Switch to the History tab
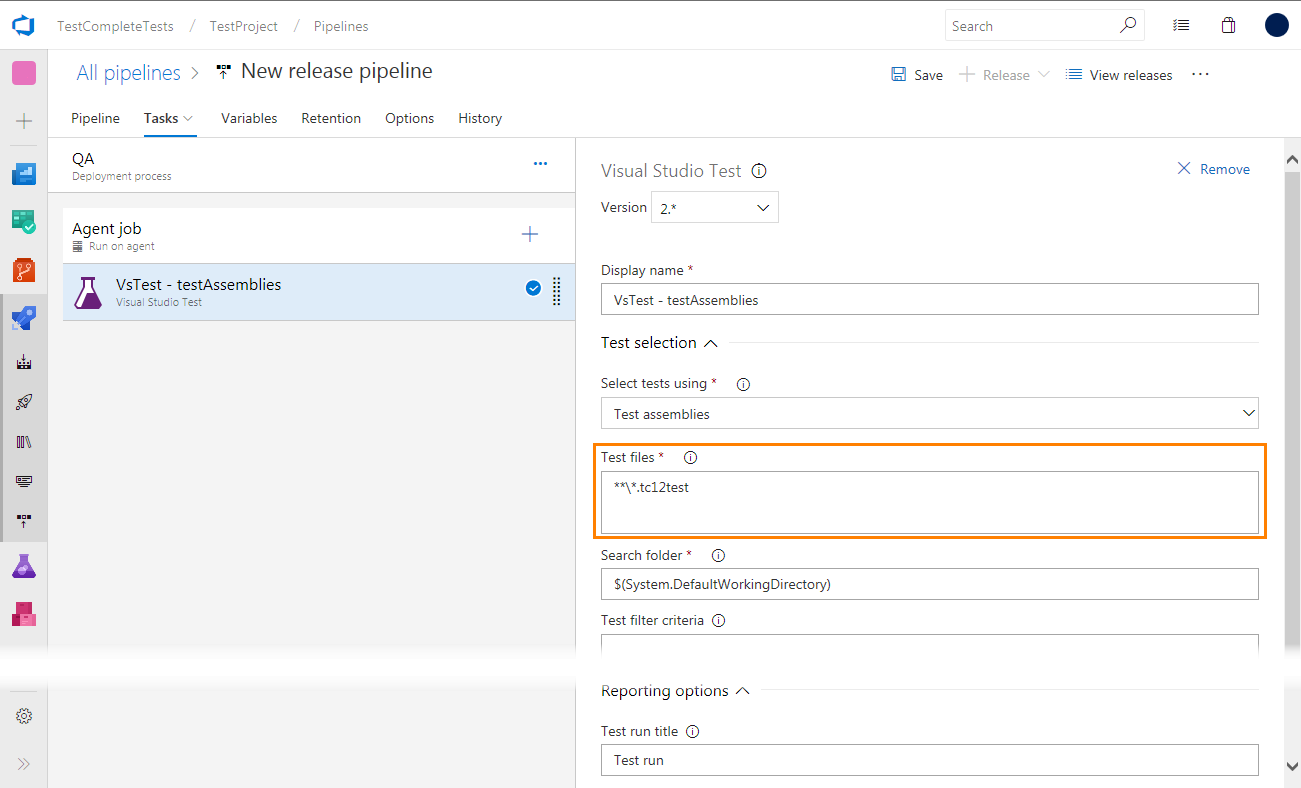Viewport: 1301px width, 788px height. (480, 118)
